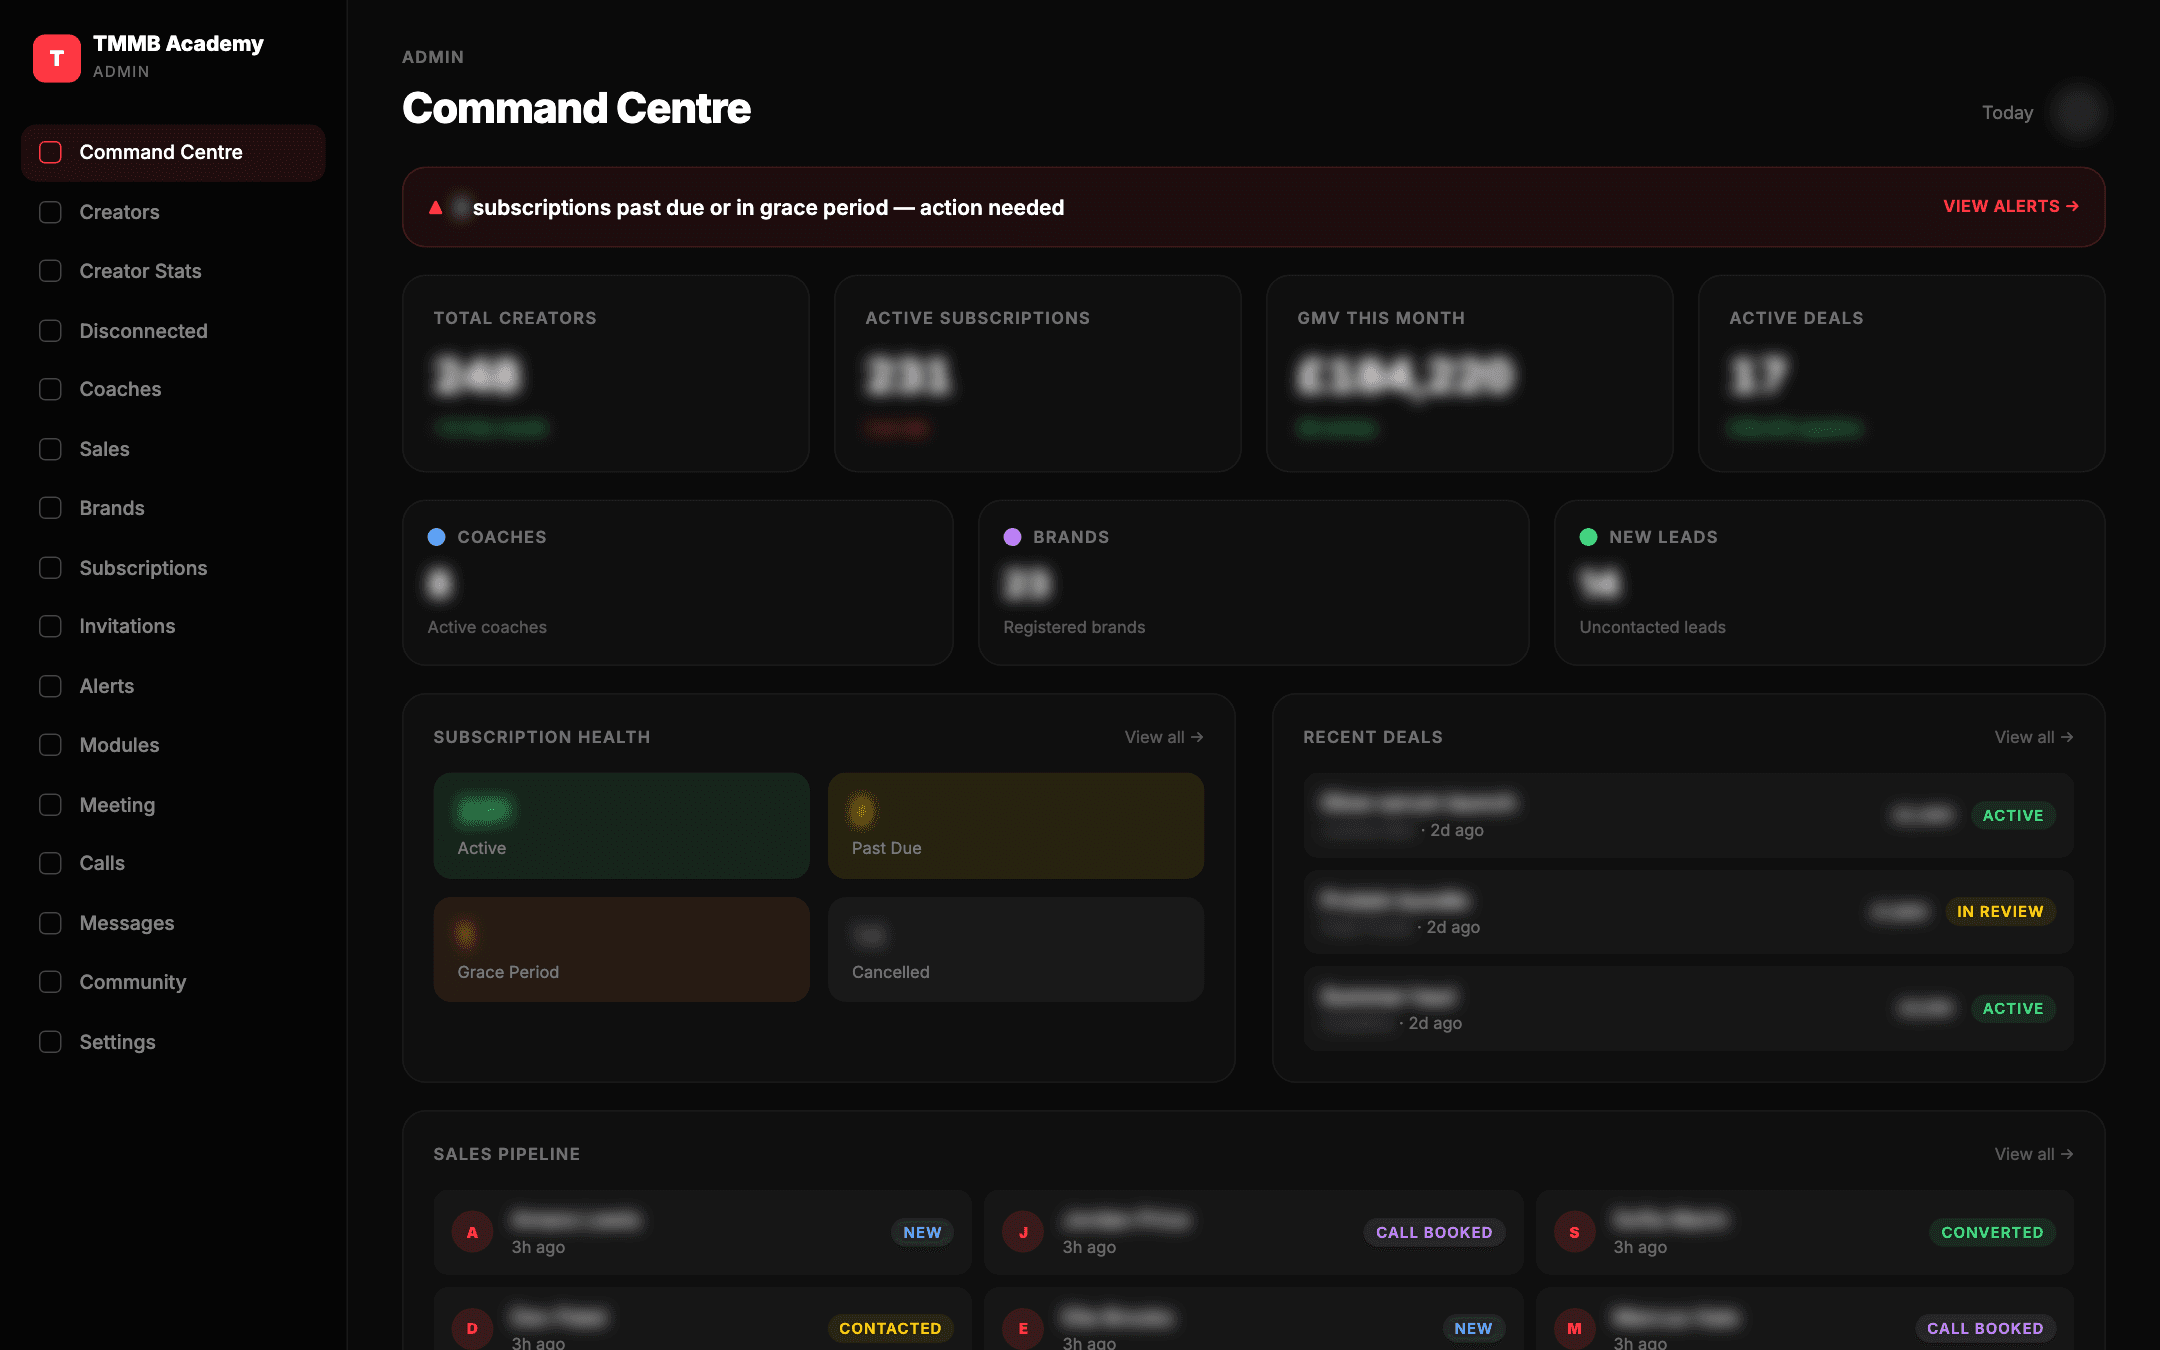The height and width of the screenshot is (1350, 2160).
Task: Click the Calls sidebar icon
Action: click(50, 863)
